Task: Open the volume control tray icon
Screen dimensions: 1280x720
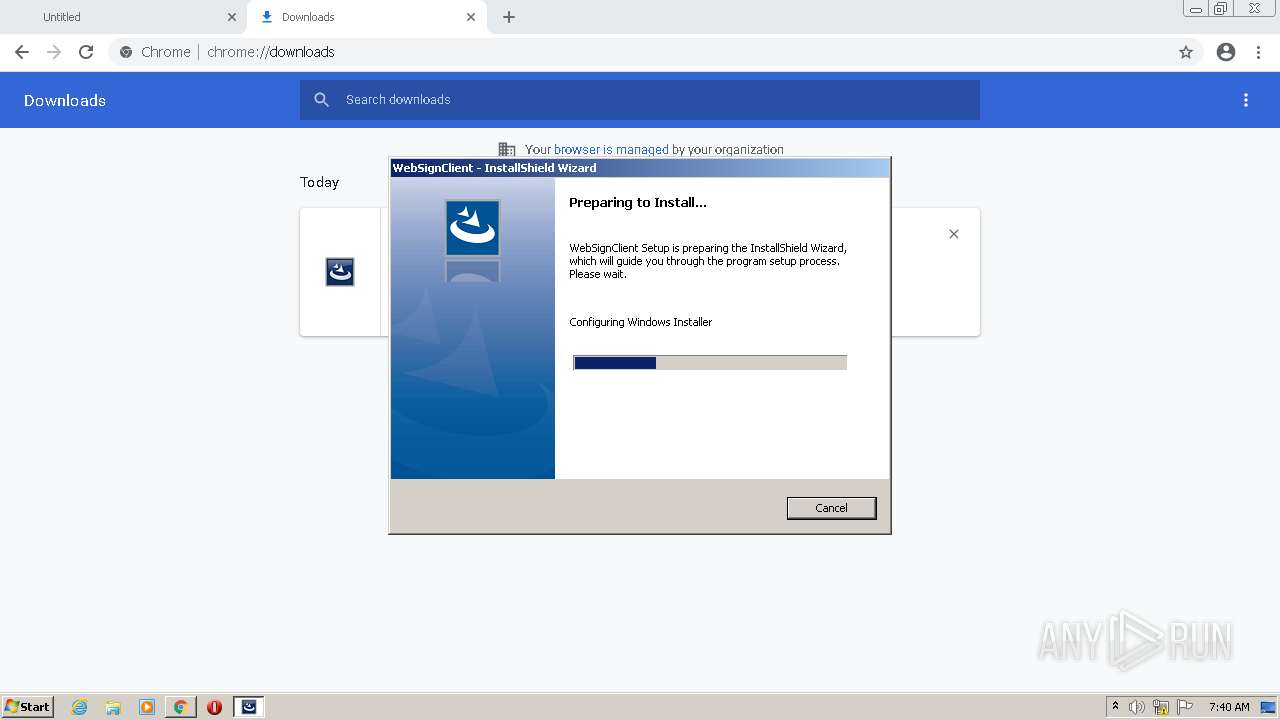Action: click(x=1137, y=707)
